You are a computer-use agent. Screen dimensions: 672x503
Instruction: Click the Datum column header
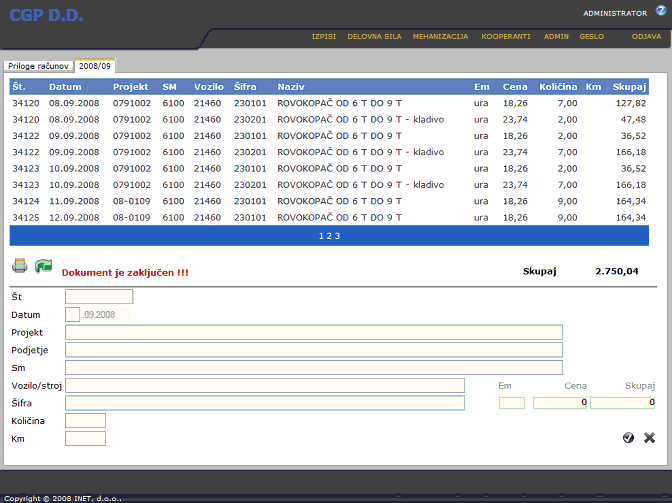click(x=65, y=87)
